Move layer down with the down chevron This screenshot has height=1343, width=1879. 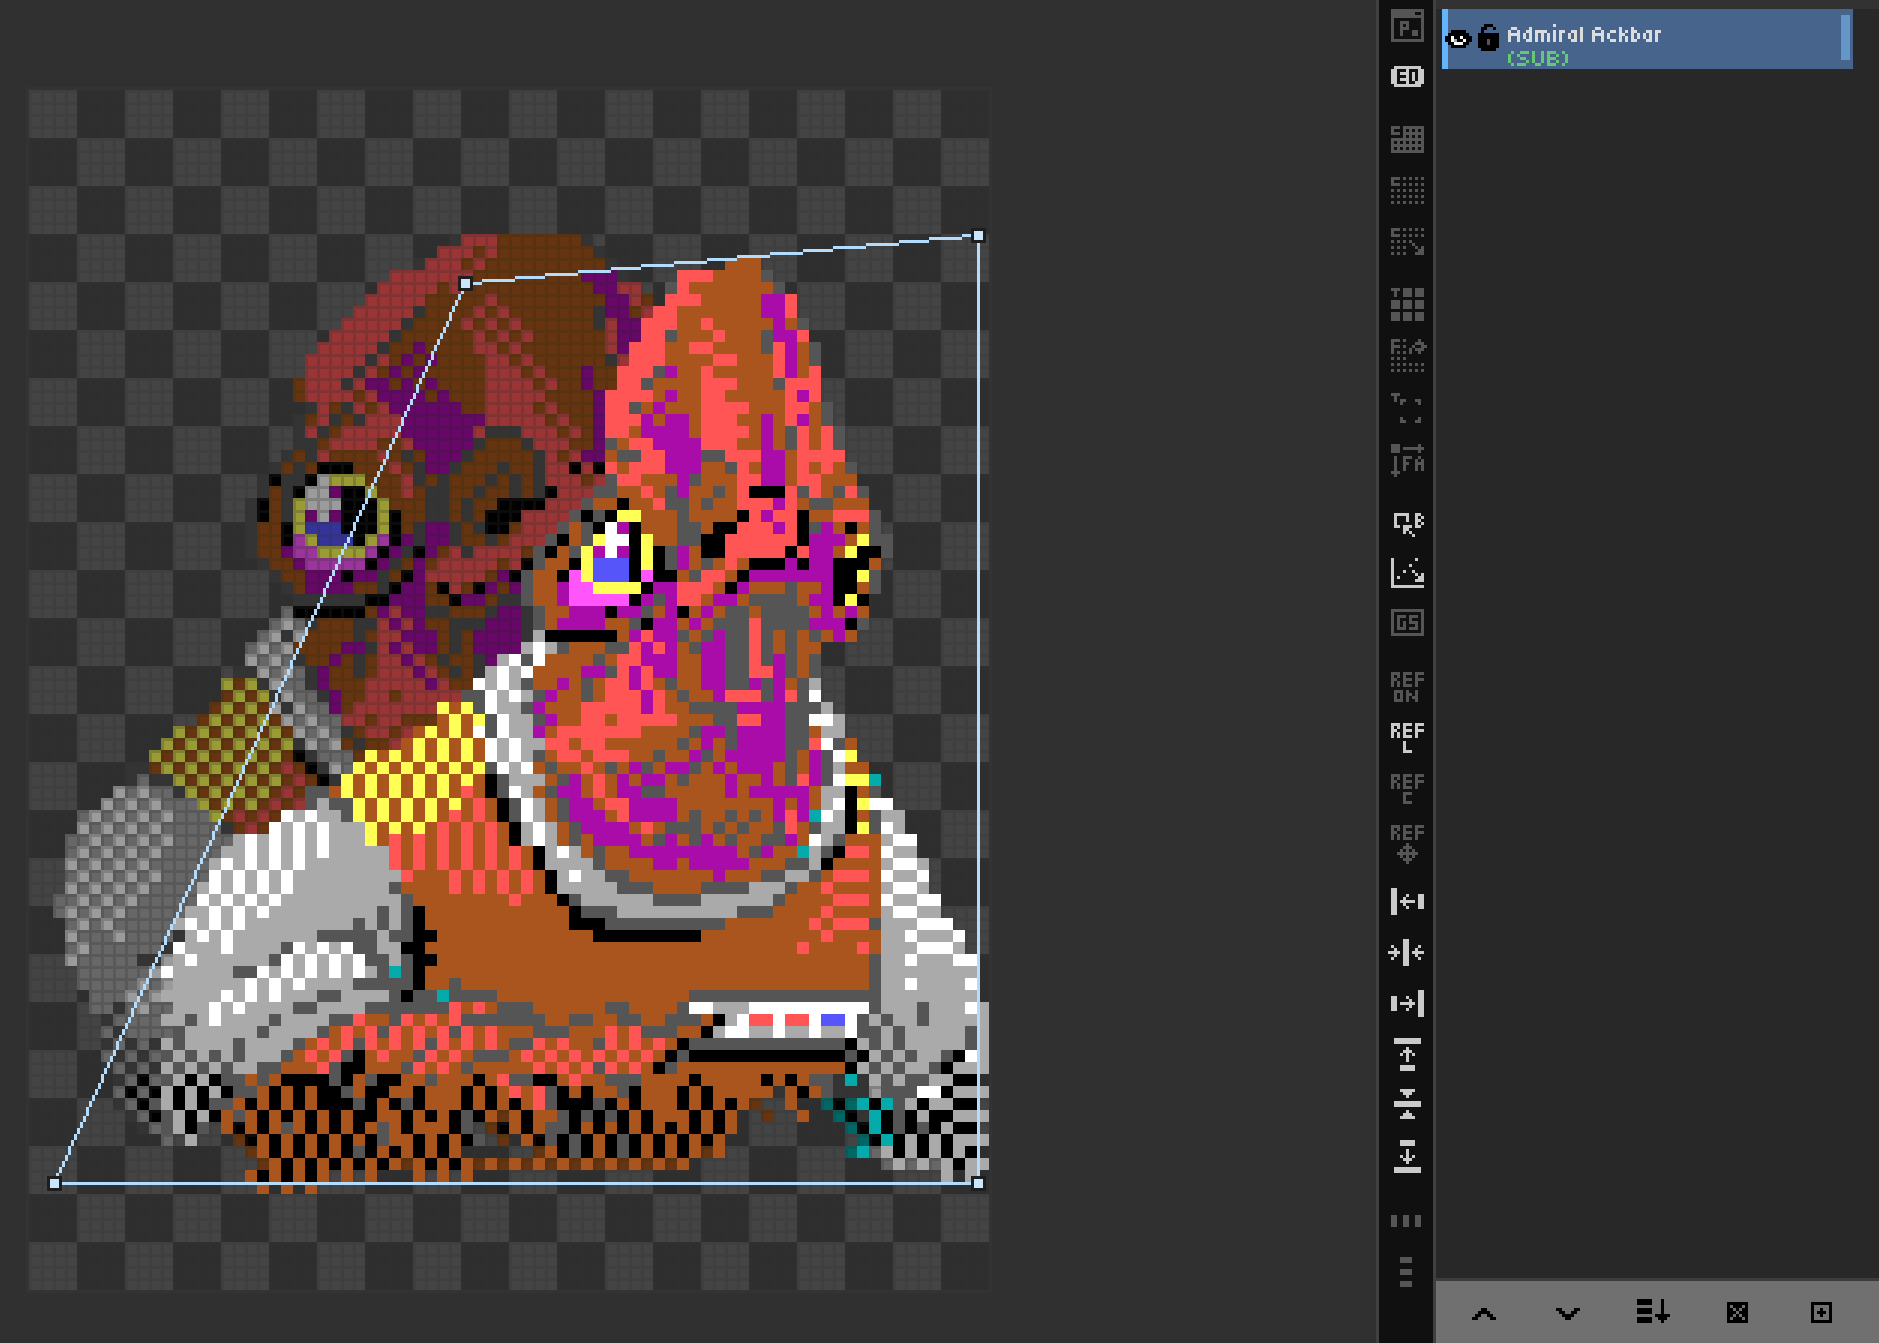click(x=1568, y=1313)
